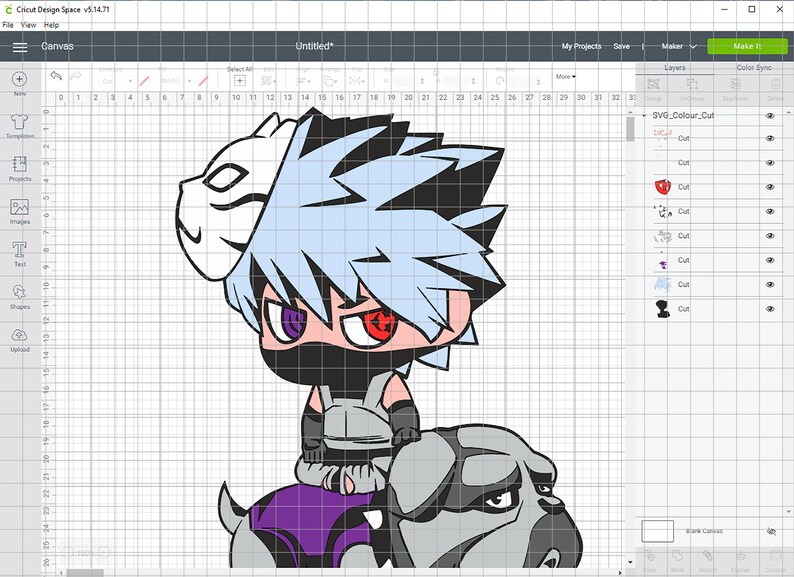Viewport: 794px width, 577px height.
Task: Click the Undo arrow
Action: pyautogui.click(x=56, y=76)
